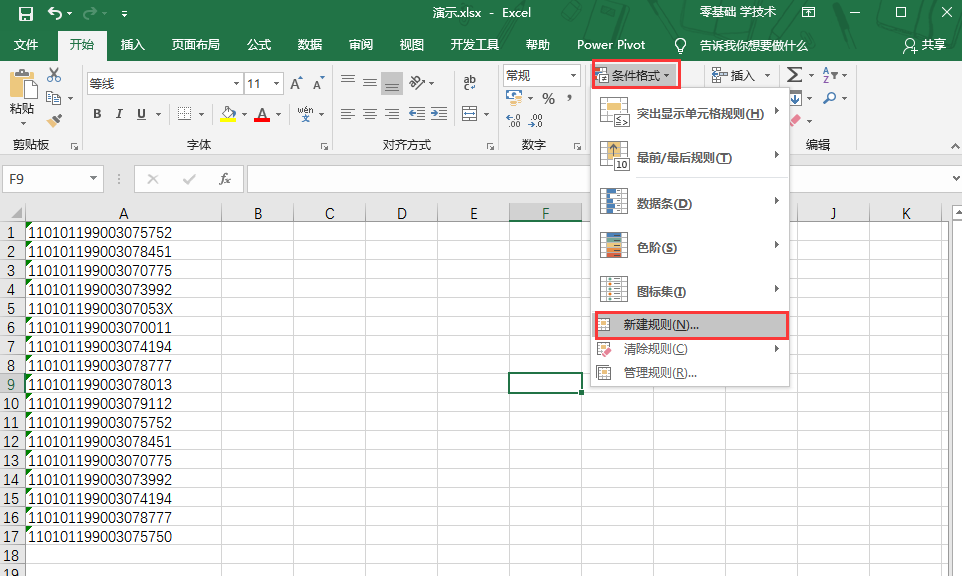Click the phonetic guide wén icon
The width and height of the screenshot is (962, 576).
tap(306, 114)
